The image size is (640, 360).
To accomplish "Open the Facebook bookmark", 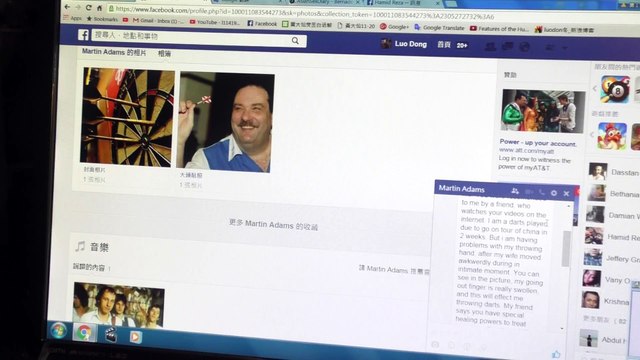I will tap(262, 24).
